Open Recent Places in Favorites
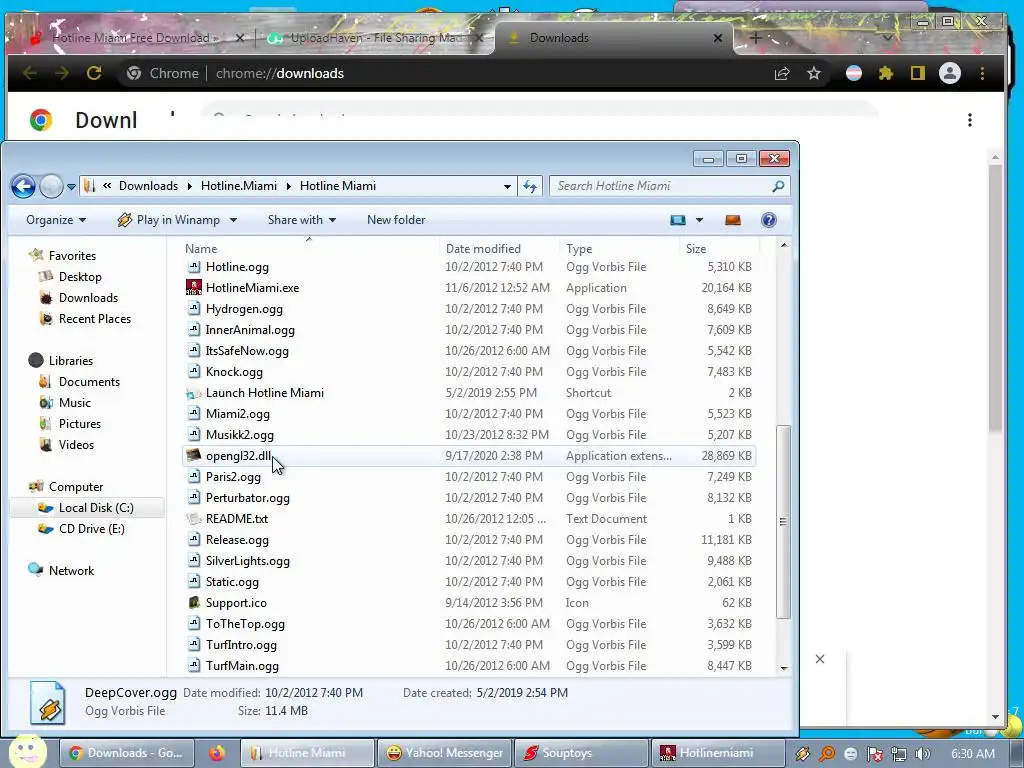 (x=95, y=319)
